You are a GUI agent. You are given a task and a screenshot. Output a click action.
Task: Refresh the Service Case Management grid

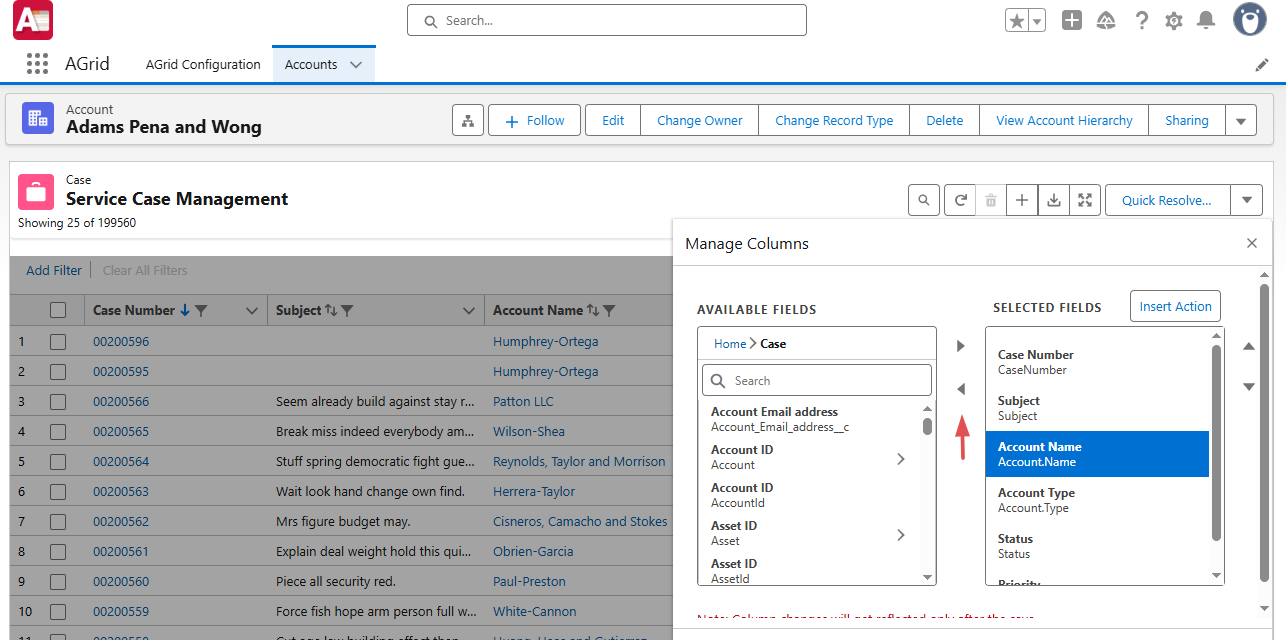tap(960, 200)
